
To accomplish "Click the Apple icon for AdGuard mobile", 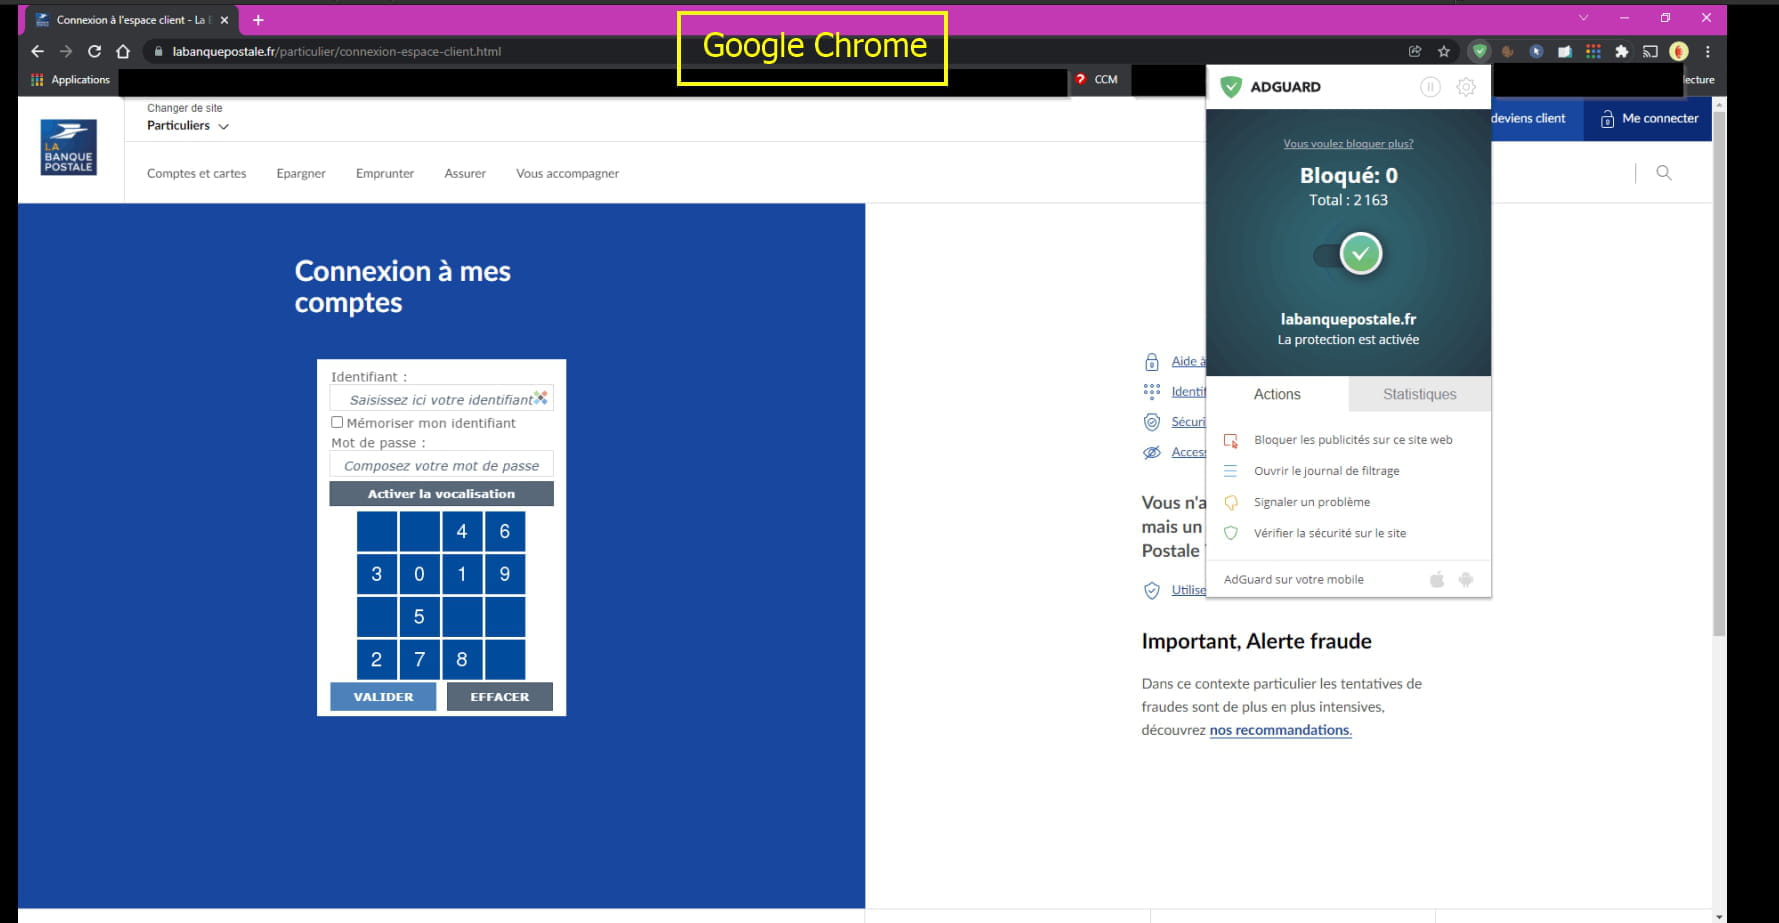I will (1437, 579).
